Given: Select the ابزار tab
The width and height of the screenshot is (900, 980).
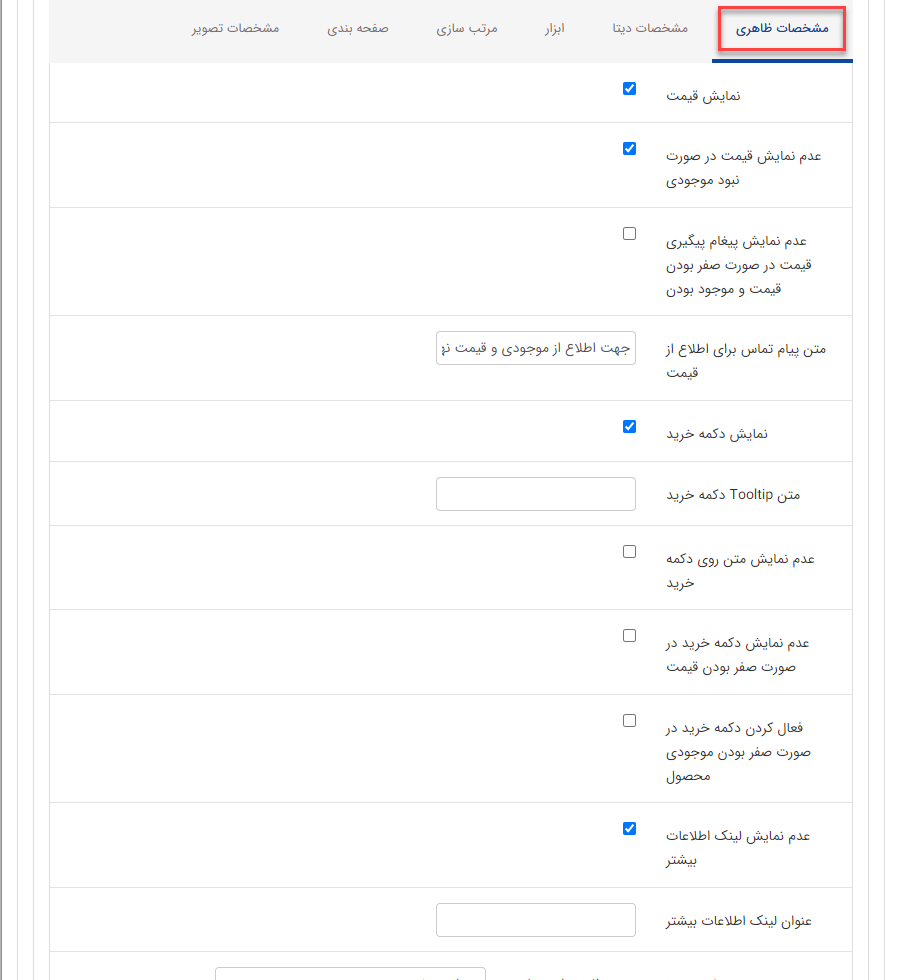Looking at the screenshot, I should 553,29.
